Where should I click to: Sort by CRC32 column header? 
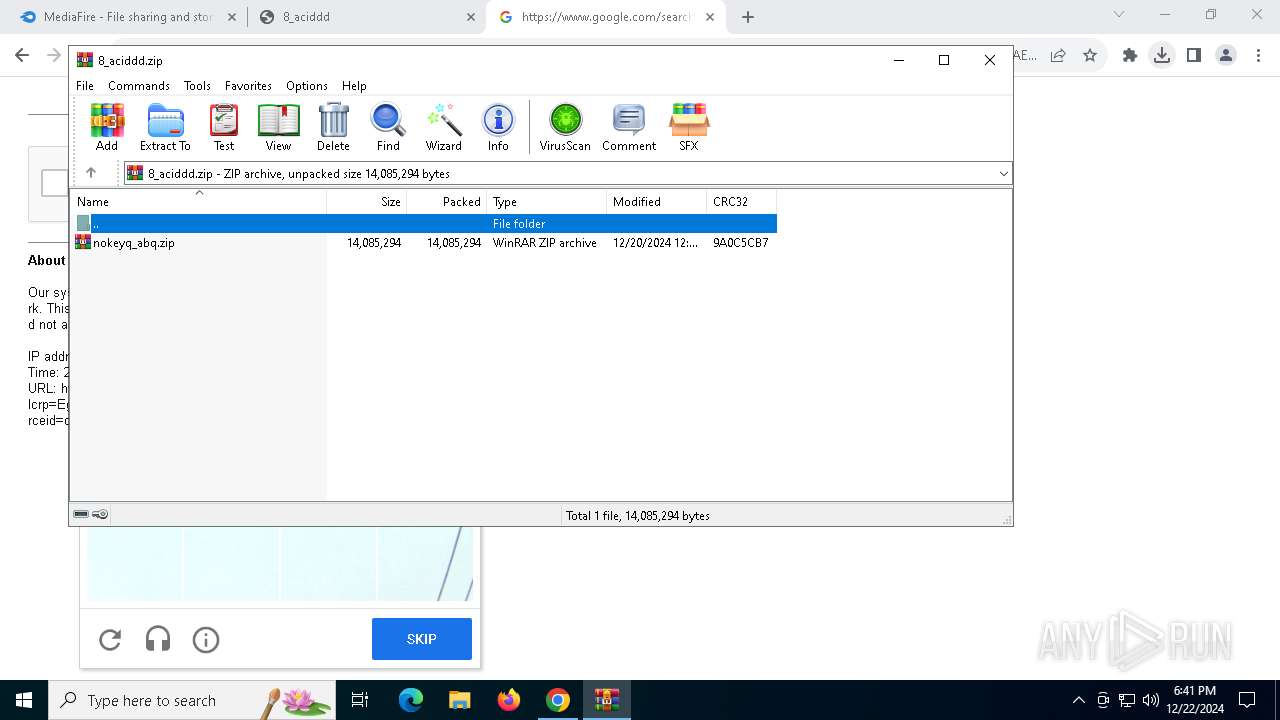[741, 201]
